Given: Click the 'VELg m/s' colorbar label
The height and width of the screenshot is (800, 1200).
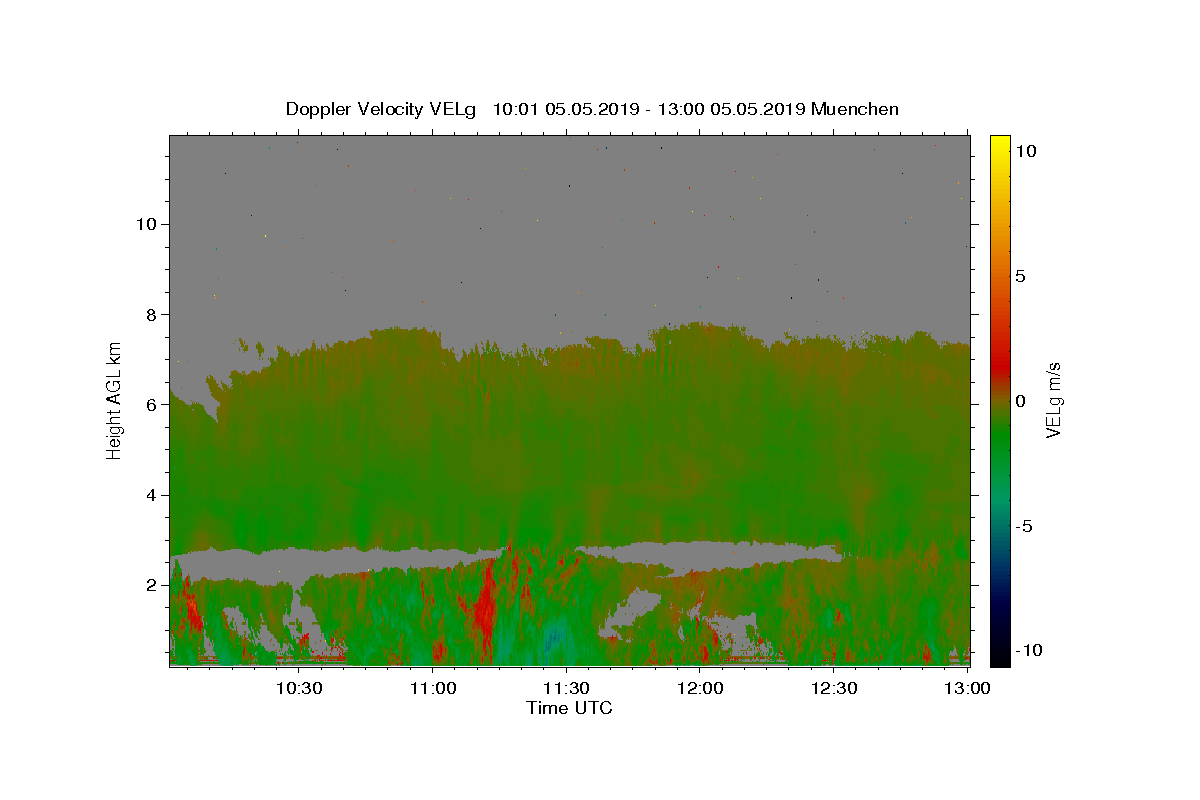Looking at the screenshot, I should 1053,401.
